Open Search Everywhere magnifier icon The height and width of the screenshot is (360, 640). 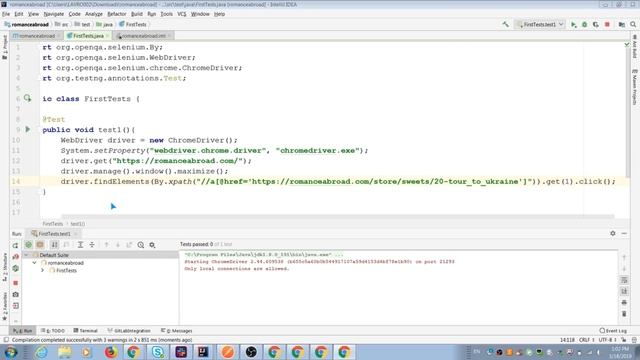633,24
